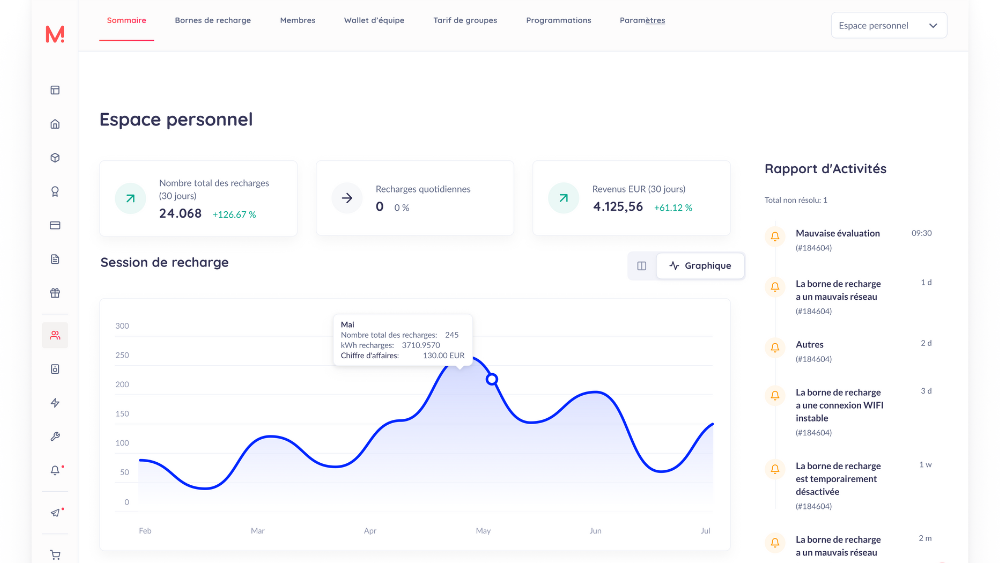Open the Mauvaise évaluation activity entry

pos(848,240)
